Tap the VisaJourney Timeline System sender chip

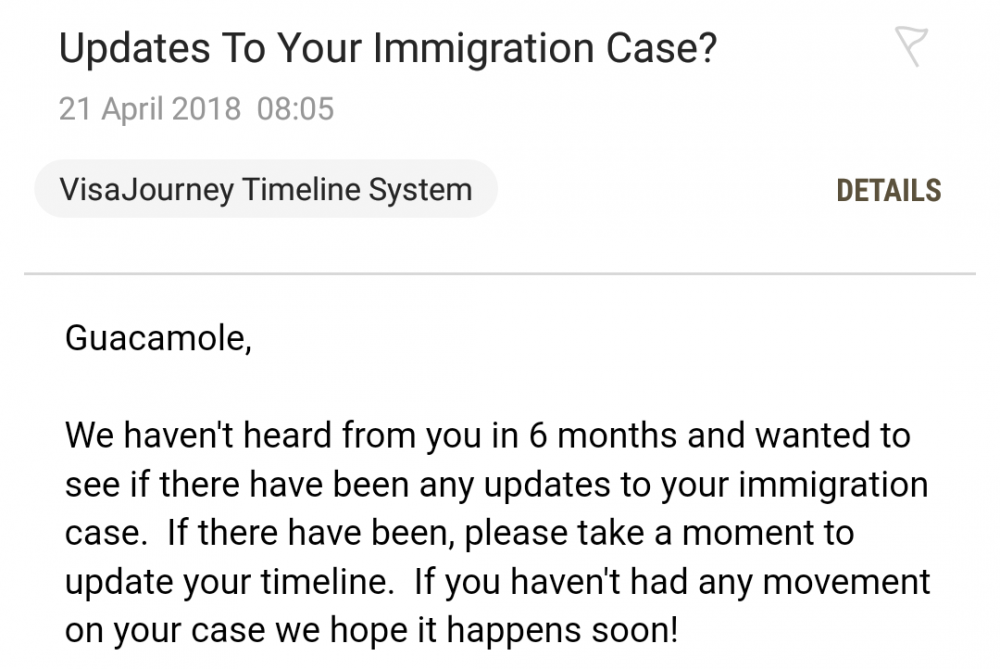tap(266, 189)
